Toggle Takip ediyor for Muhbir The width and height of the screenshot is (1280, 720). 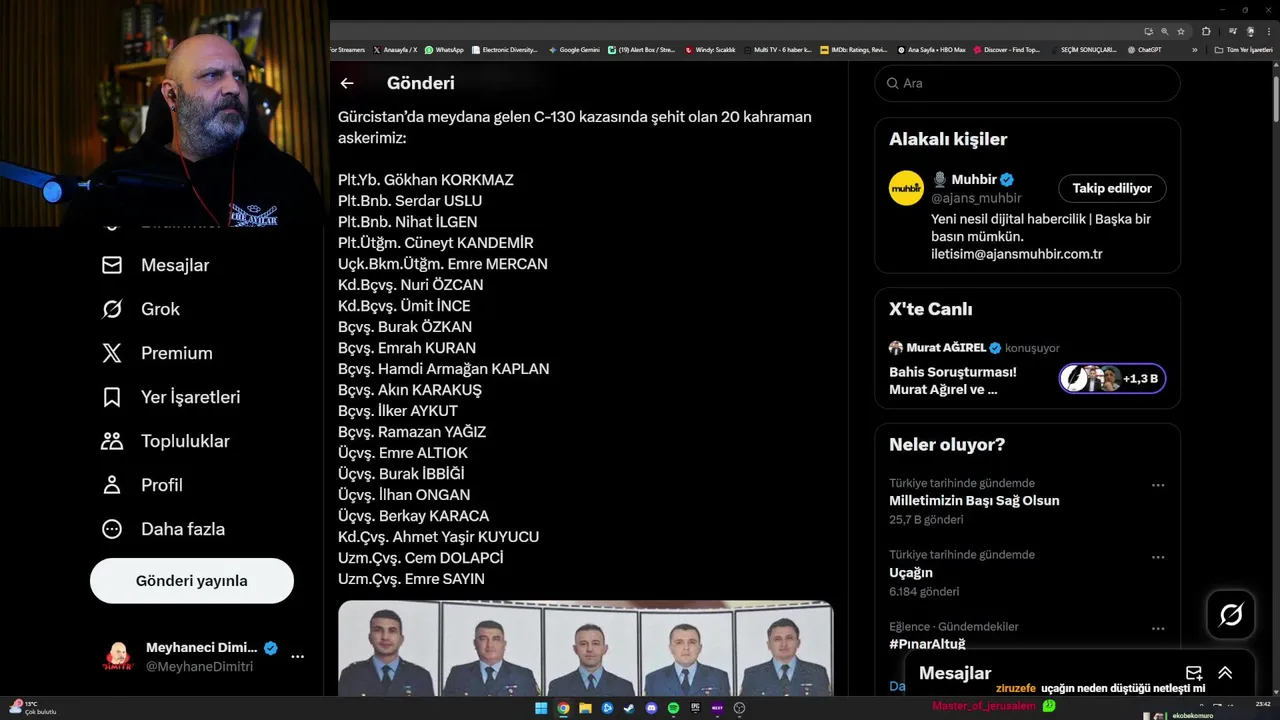1112,188
